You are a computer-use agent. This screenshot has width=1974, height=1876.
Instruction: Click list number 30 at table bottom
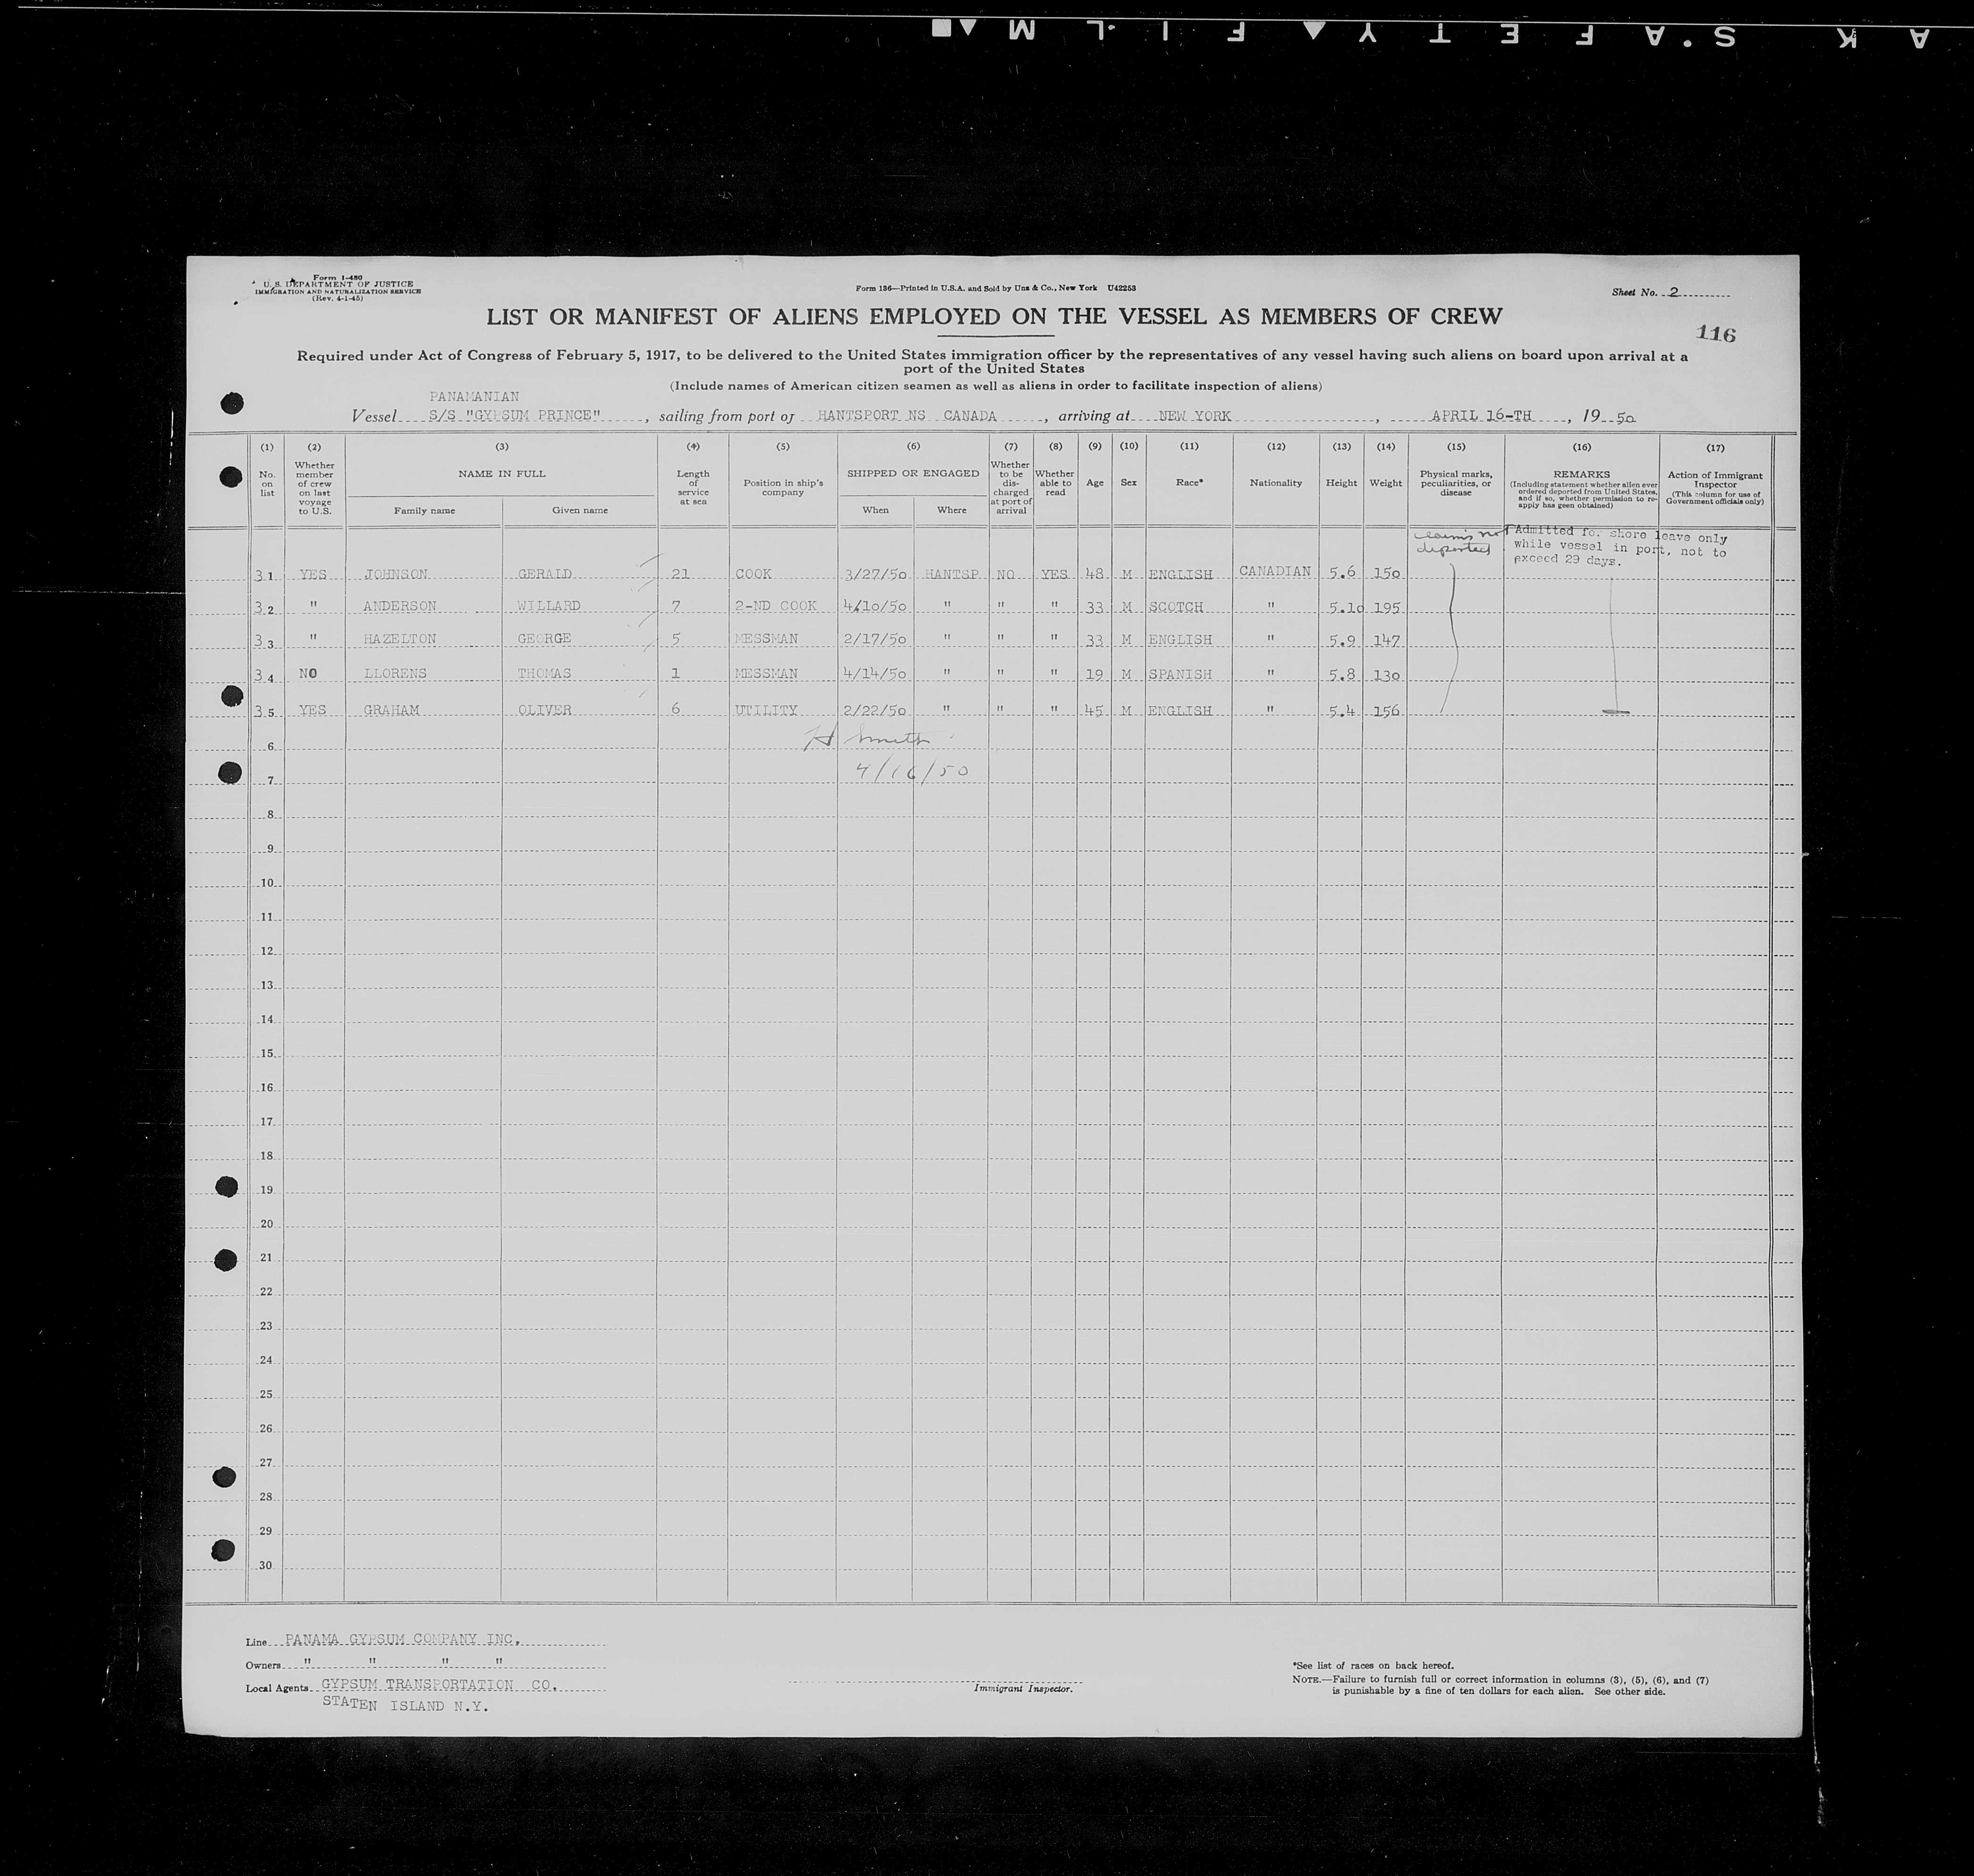[x=266, y=1565]
